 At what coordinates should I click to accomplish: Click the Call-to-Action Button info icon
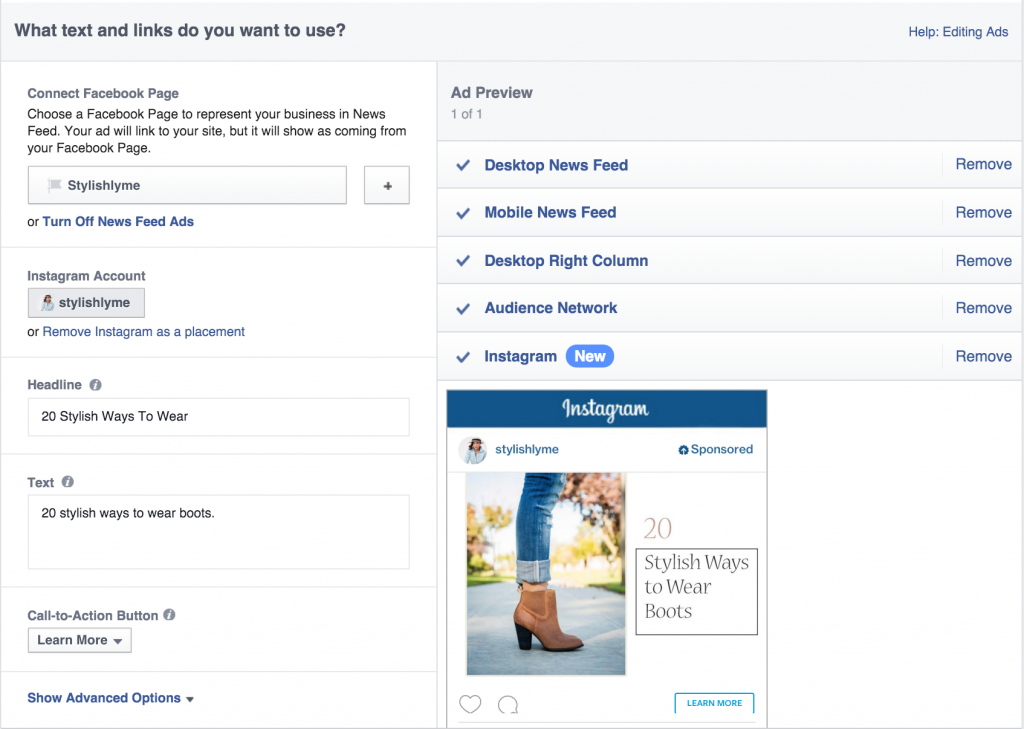pyautogui.click(x=169, y=615)
